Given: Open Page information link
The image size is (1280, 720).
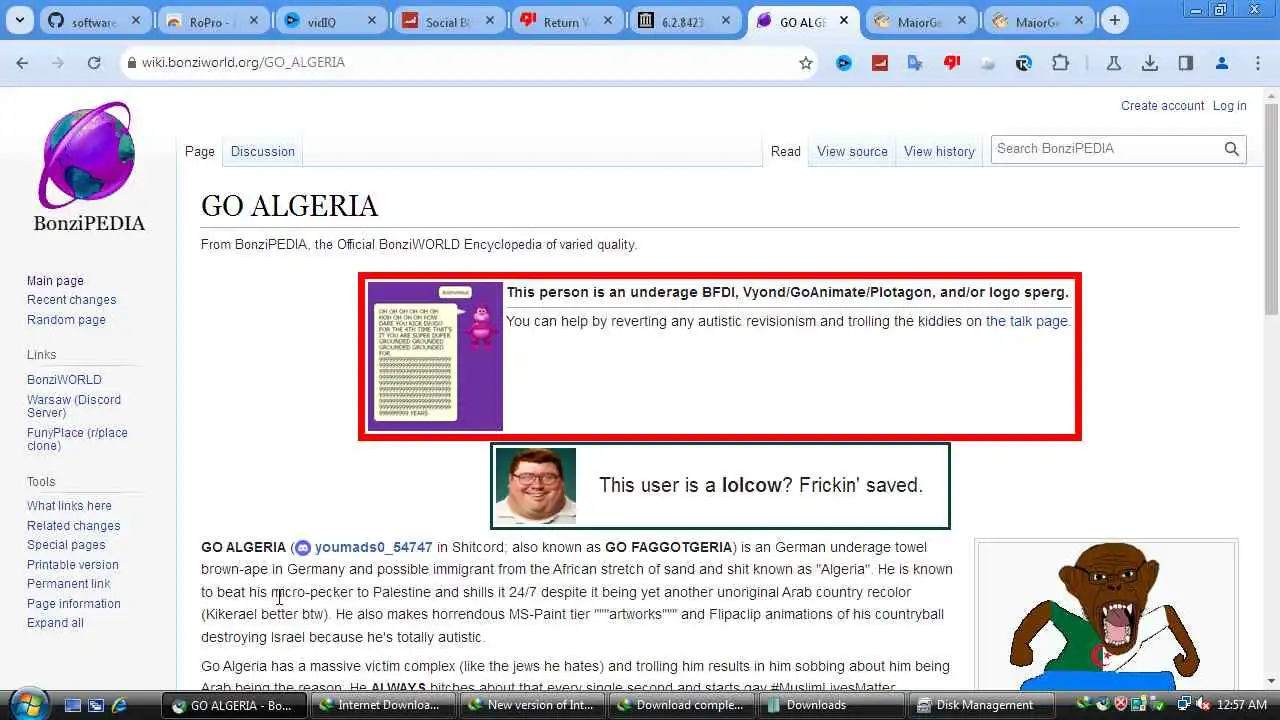Looking at the screenshot, I should 73,604.
